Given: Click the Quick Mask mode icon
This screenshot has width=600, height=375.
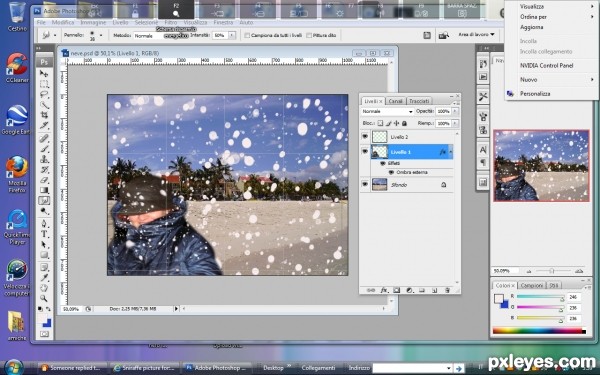Looking at the screenshot, I should (x=44, y=334).
